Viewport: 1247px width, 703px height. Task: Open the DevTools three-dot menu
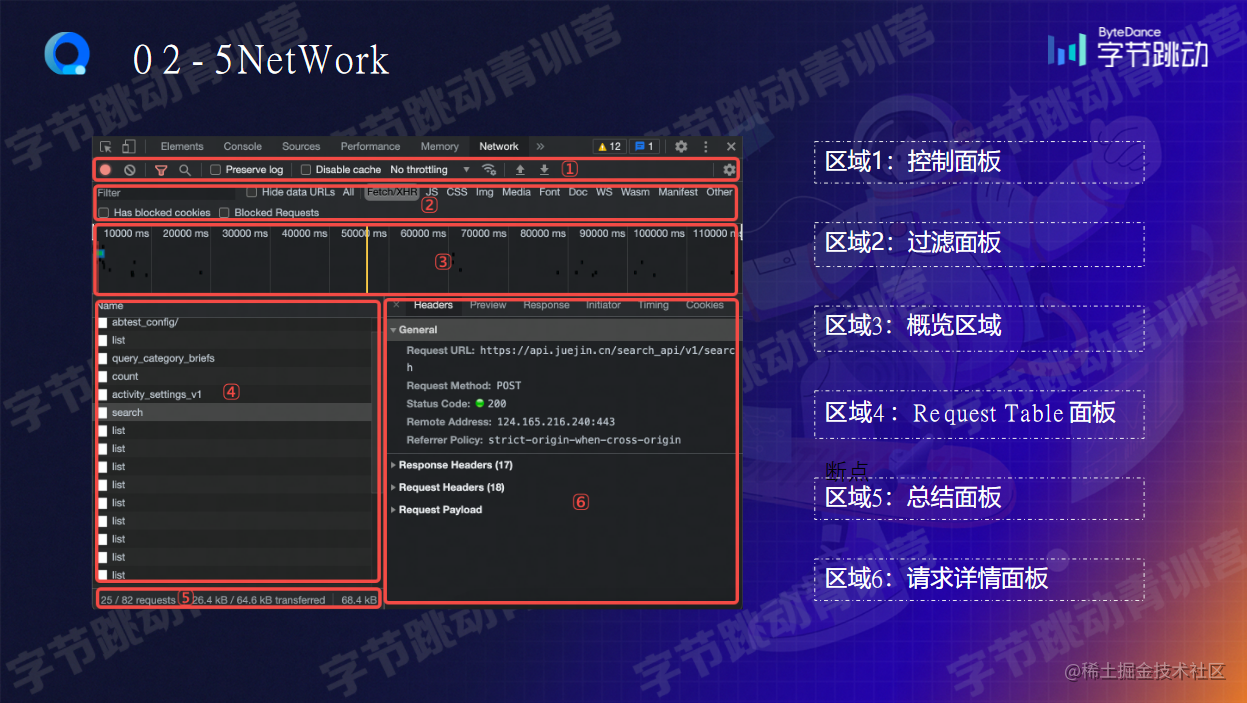click(706, 146)
